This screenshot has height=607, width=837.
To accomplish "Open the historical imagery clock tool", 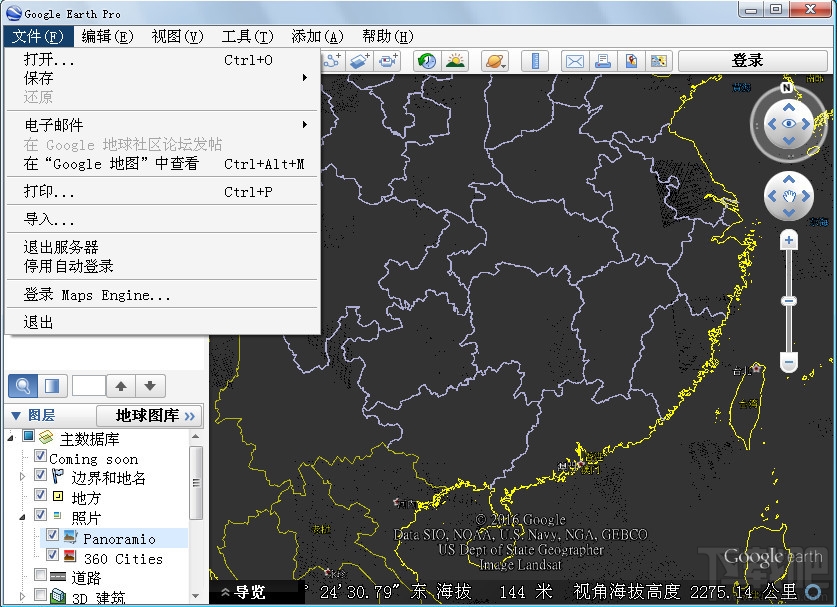I will [424, 60].
